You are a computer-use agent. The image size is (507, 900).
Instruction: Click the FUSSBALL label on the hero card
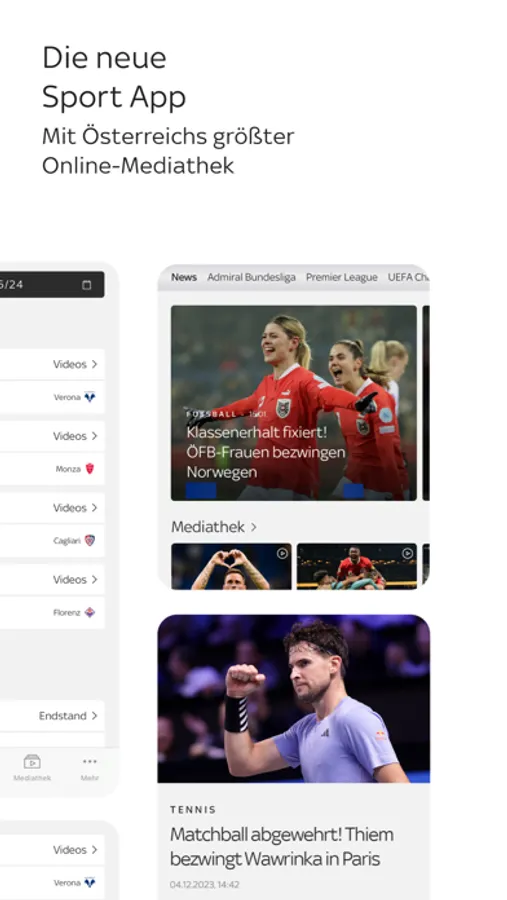click(x=211, y=413)
